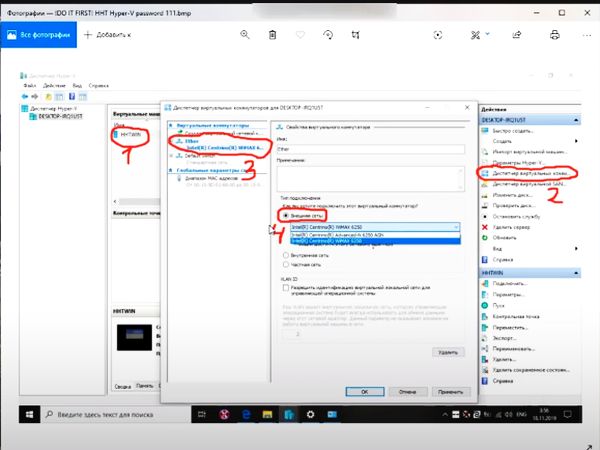
Task: Select the 'Ether' virtual switch entry
Action: (219, 144)
